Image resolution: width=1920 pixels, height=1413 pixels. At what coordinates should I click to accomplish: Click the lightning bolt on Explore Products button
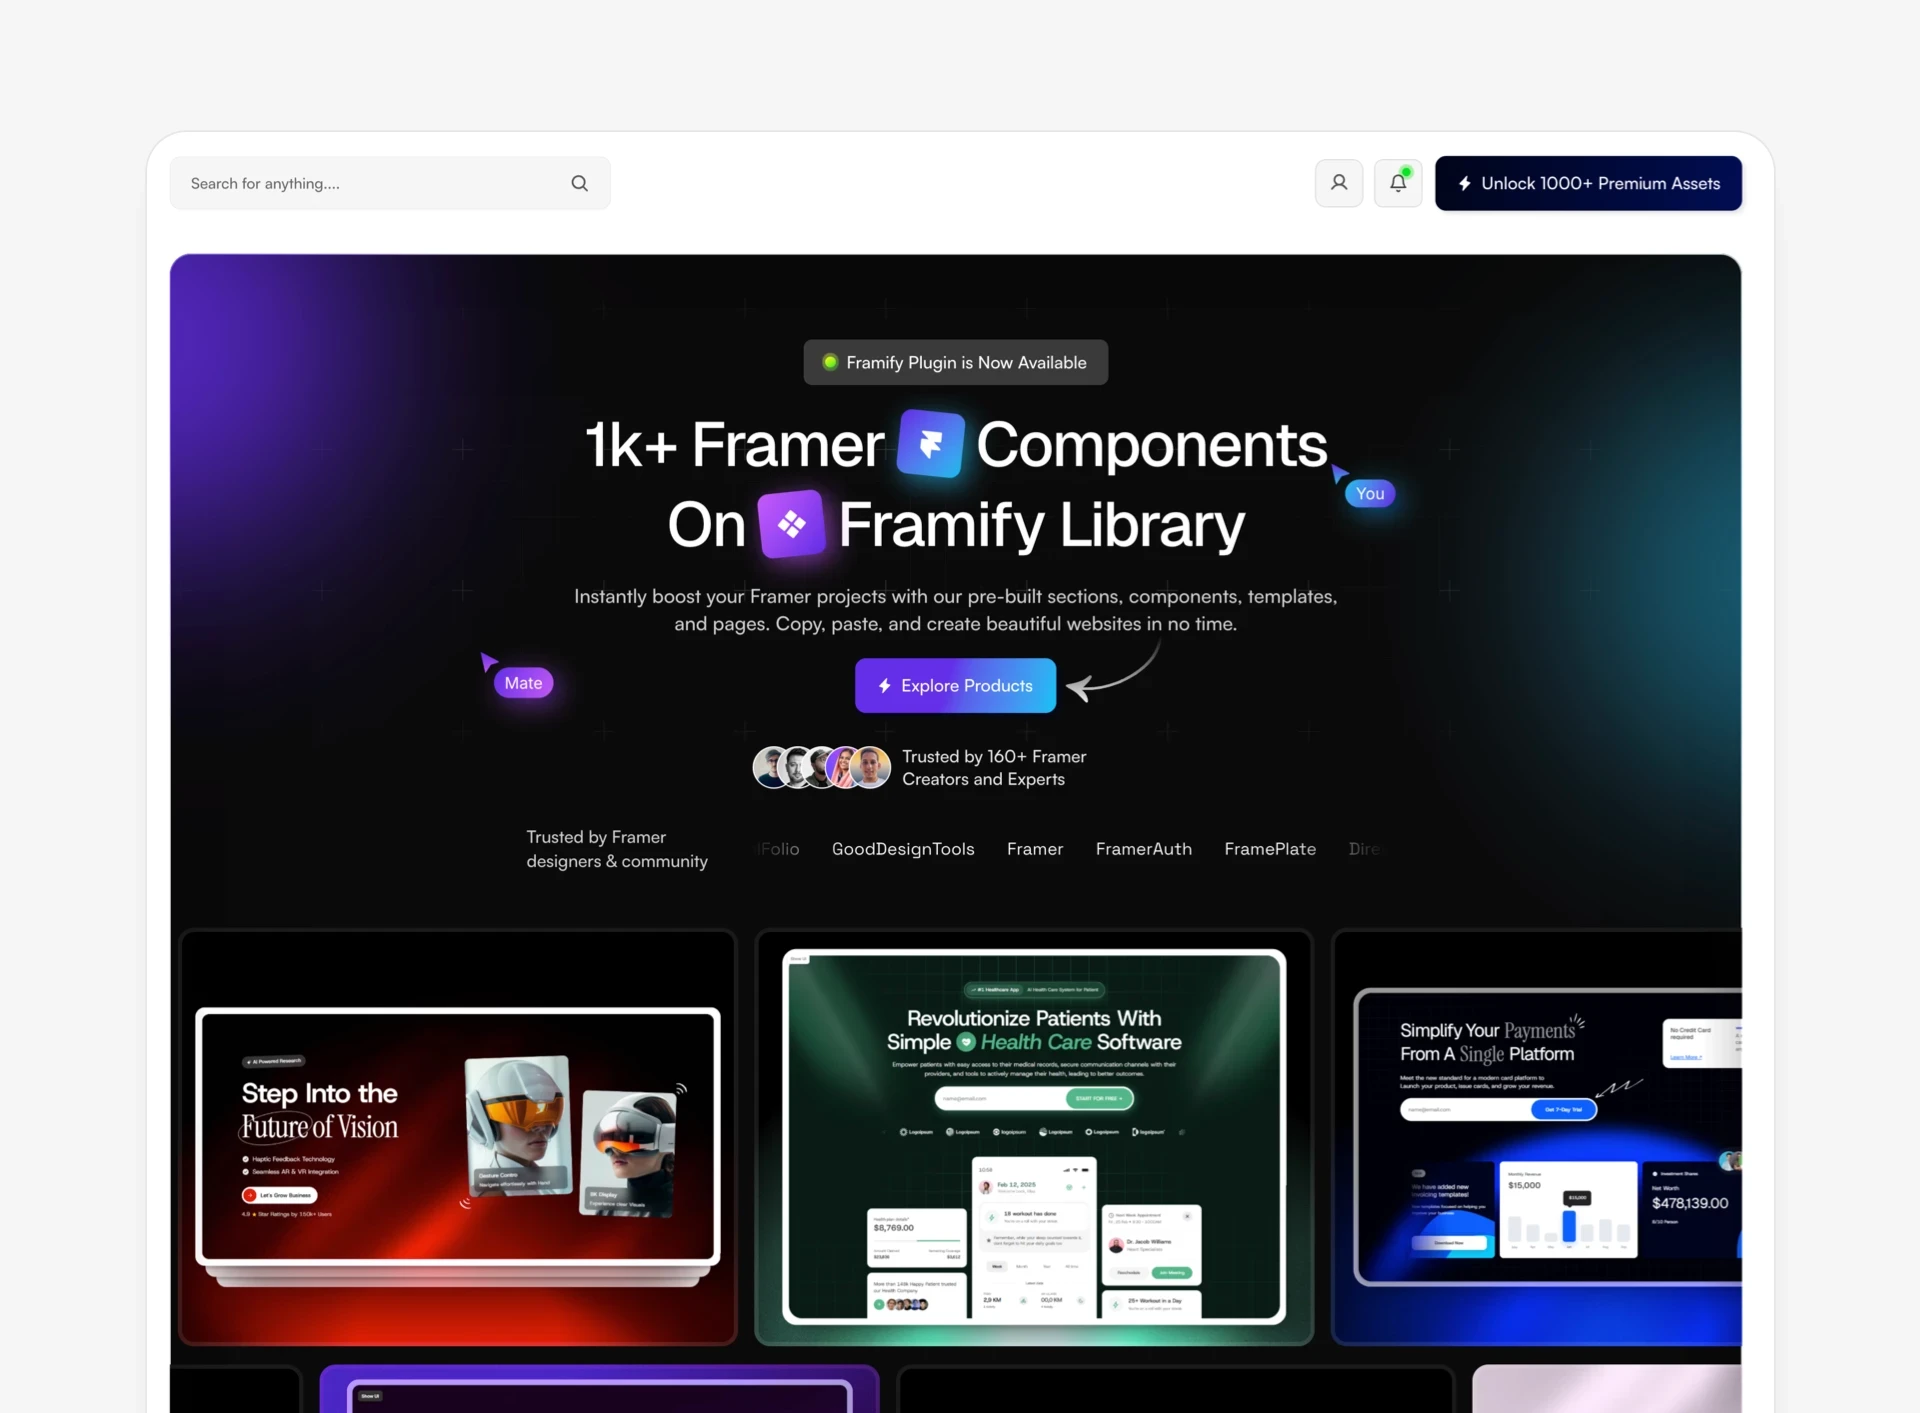[x=884, y=686]
